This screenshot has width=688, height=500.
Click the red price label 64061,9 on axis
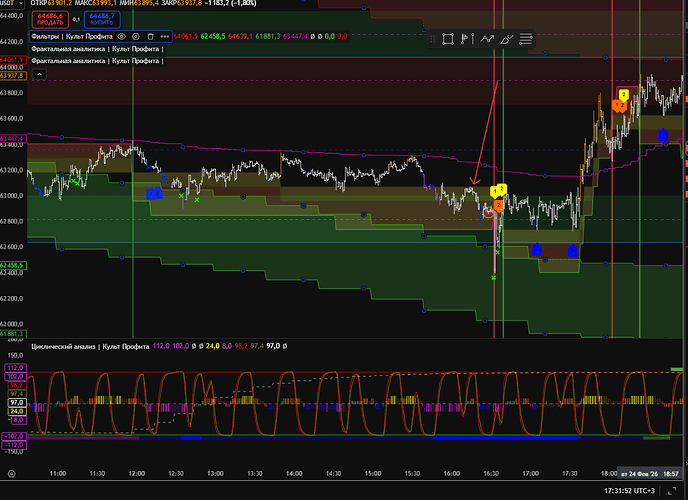coord(13,58)
